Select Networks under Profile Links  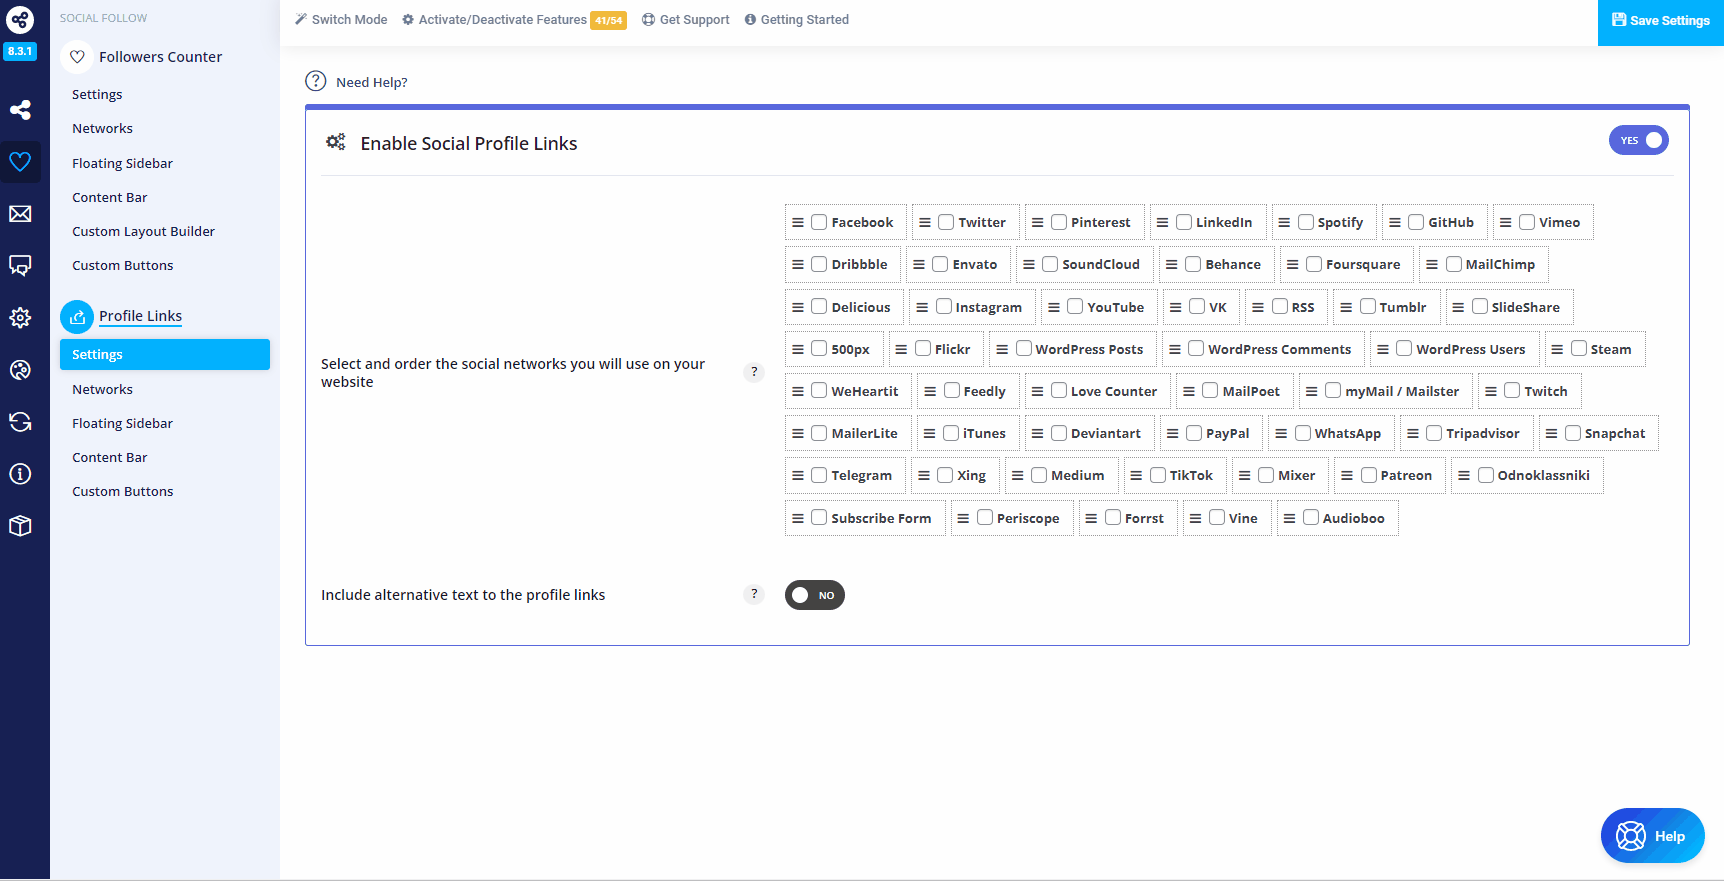point(102,389)
